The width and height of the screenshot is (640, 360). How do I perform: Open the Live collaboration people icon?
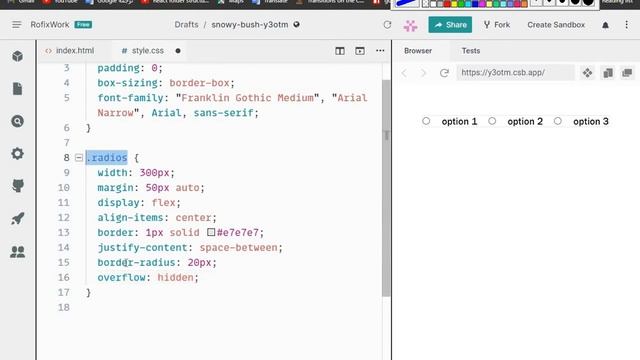coord(18,252)
